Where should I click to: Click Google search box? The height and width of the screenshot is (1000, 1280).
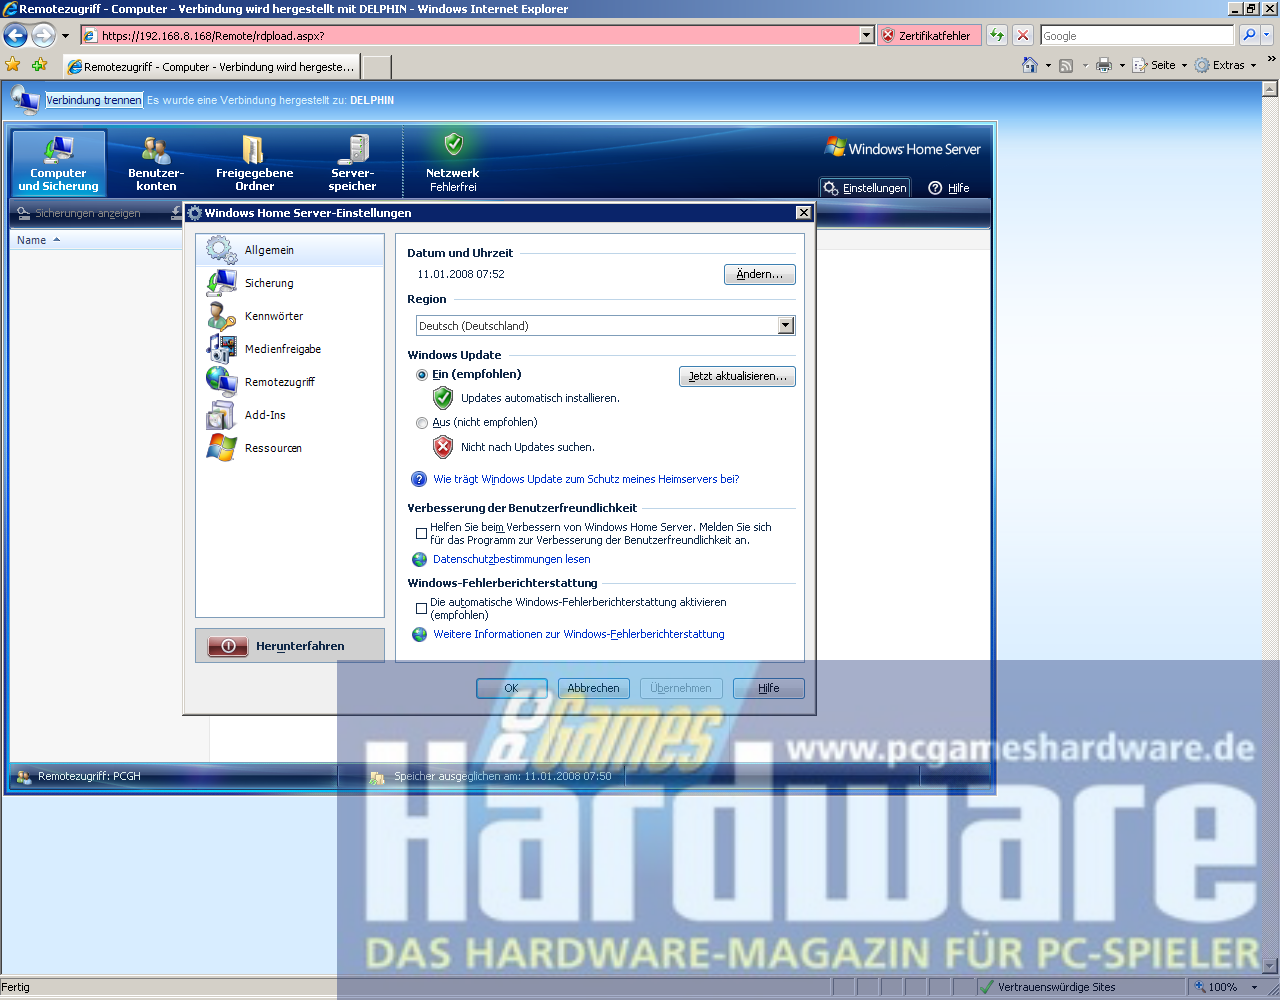point(1138,35)
